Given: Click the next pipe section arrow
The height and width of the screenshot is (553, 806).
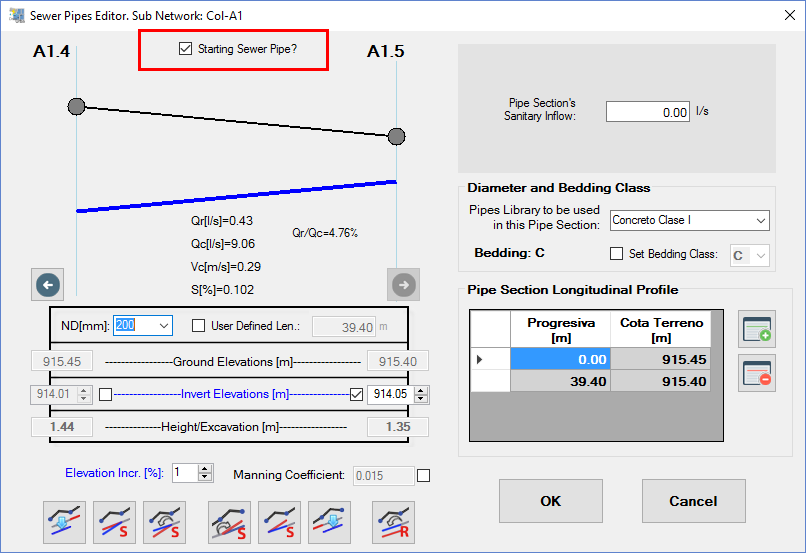Looking at the screenshot, I should [x=403, y=285].
